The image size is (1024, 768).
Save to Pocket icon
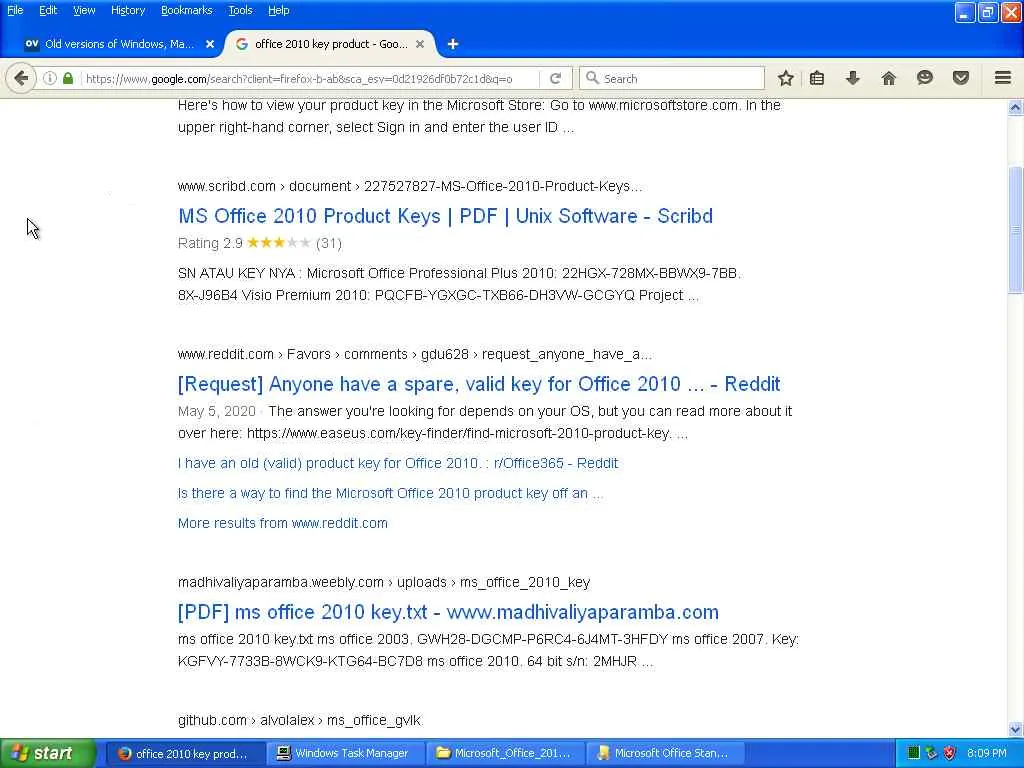point(961,78)
